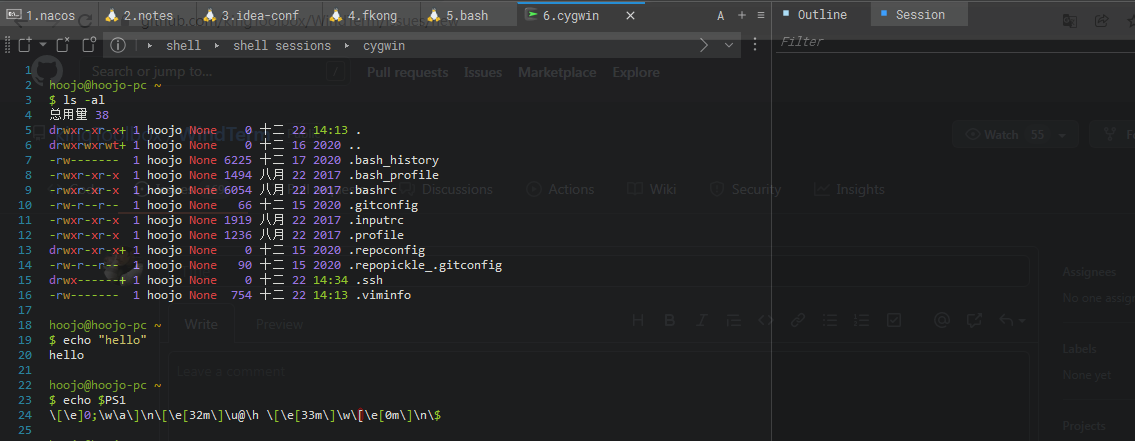Open the dropdown arrow beside the new session icon
Viewport: 1135px width, 441px height.
[42, 45]
